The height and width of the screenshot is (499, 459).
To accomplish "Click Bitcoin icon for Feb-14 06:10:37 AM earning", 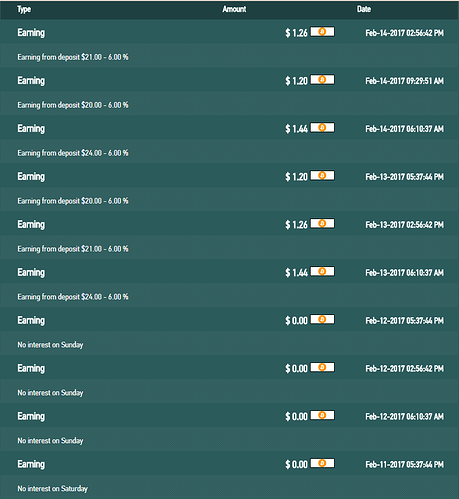I will [322, 128].
